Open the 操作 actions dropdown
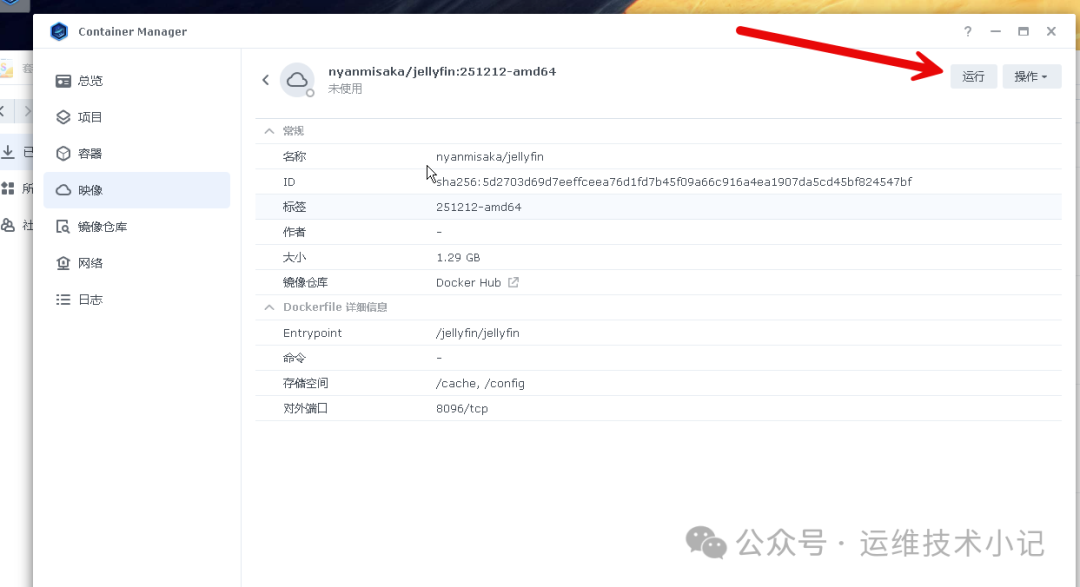The height and width of the screenshot is (587, 1080). coord(1031,76)
